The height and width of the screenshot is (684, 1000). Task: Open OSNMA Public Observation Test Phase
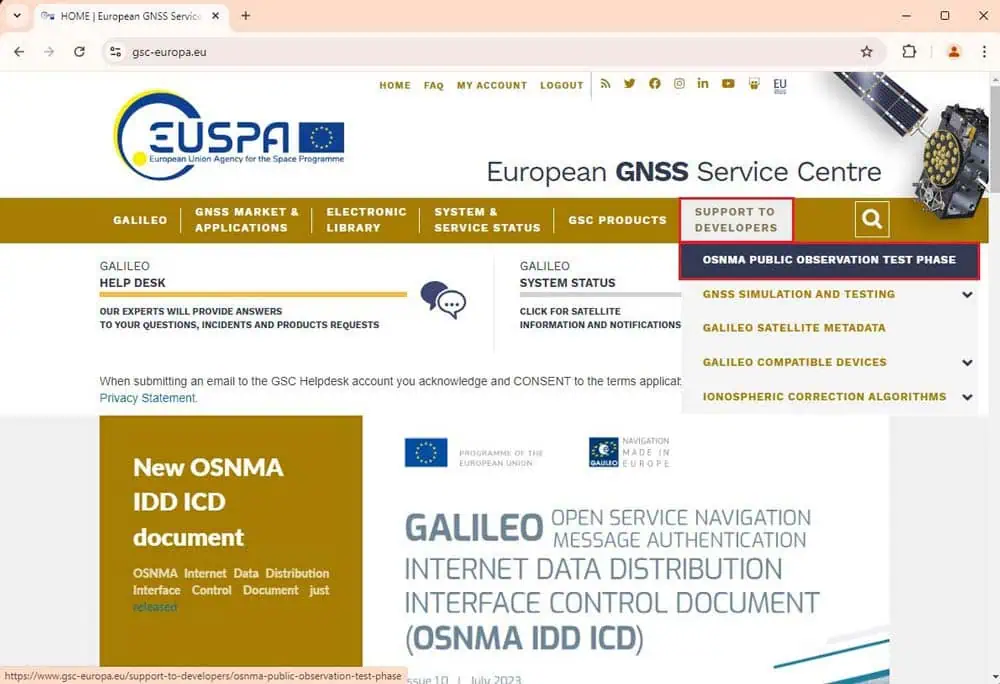(x=829, y=260)
